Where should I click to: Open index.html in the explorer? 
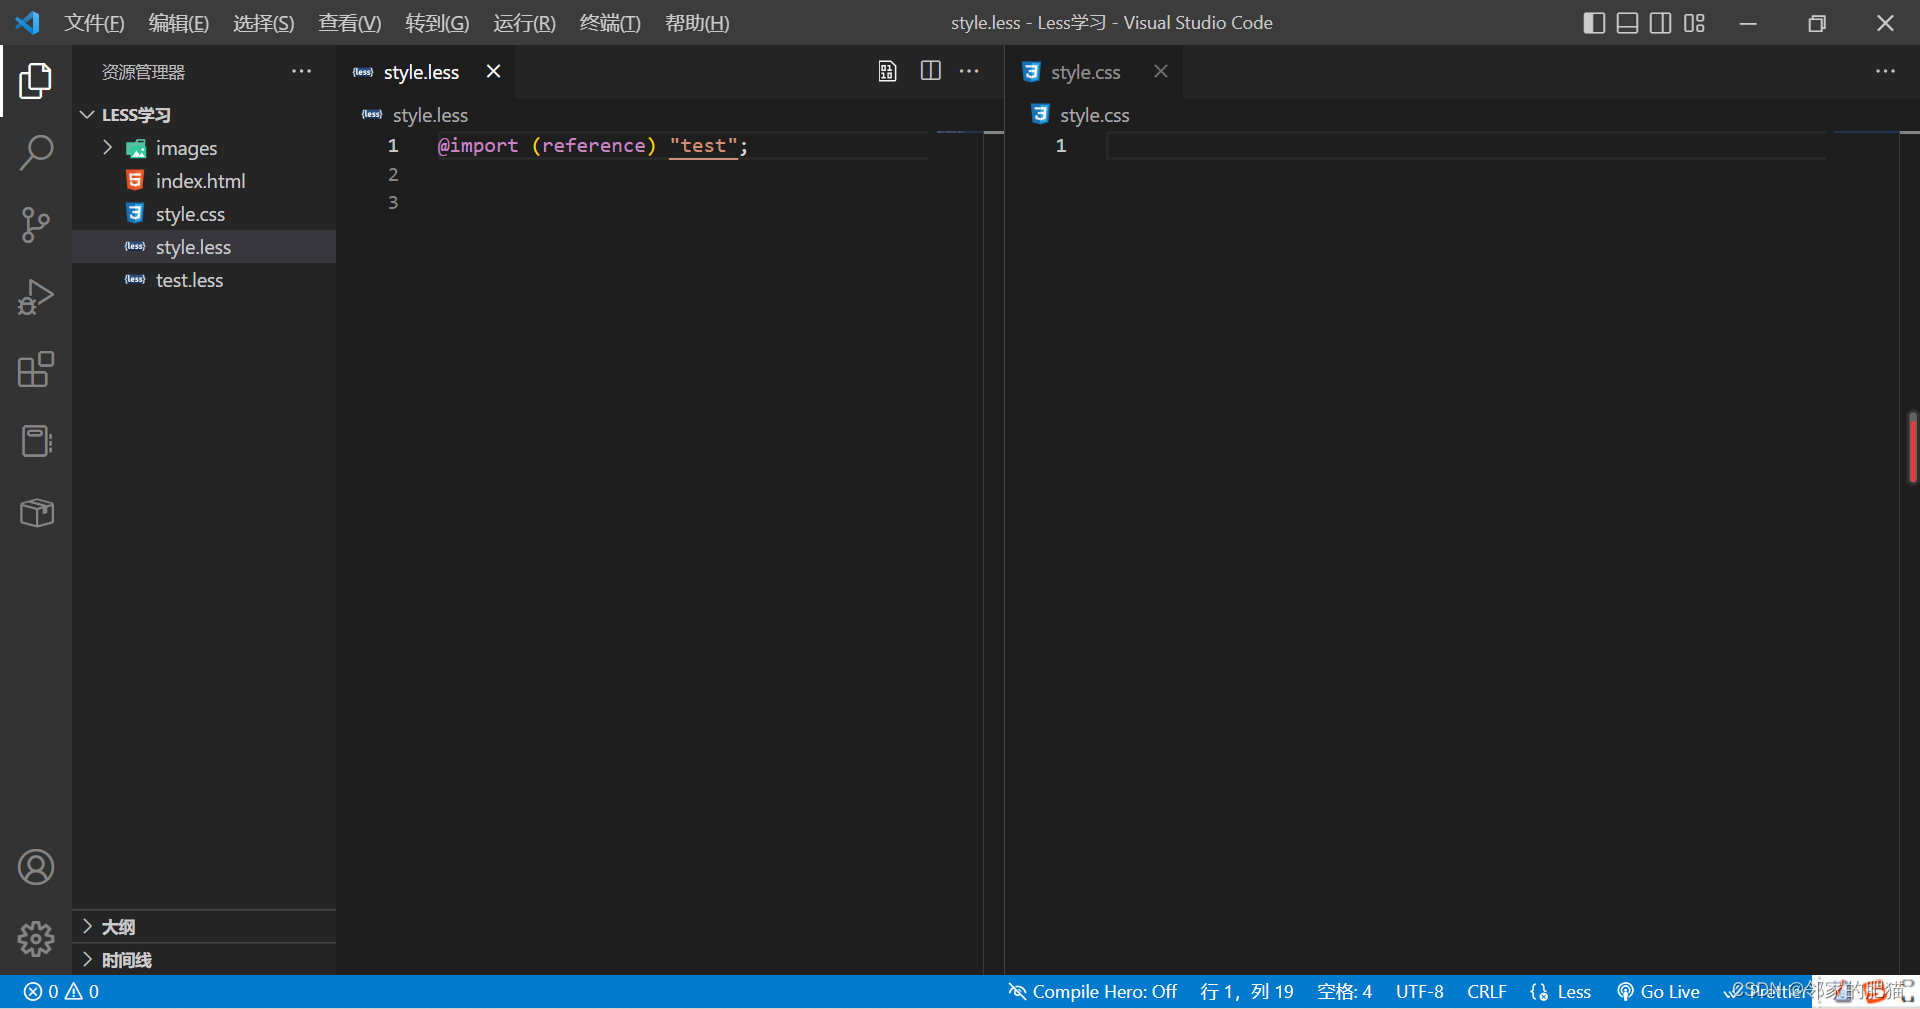(204, 181)
